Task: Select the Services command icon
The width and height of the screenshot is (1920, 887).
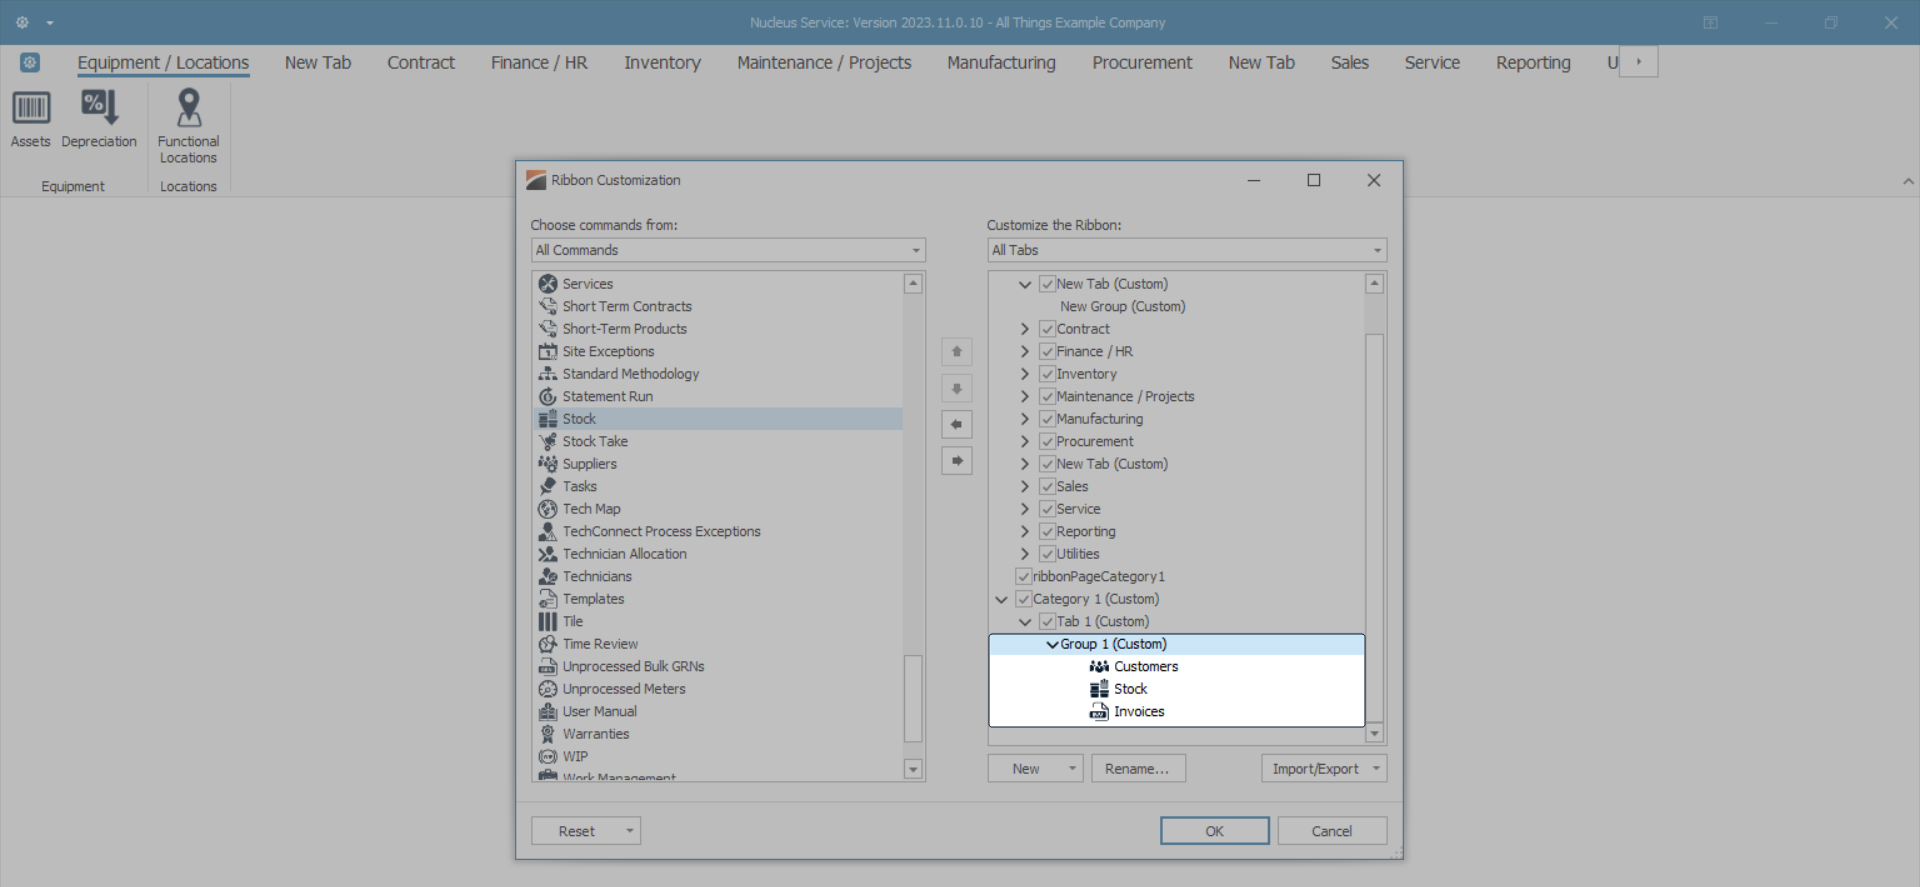Action: pyautogui.click(x=548, y=284)
